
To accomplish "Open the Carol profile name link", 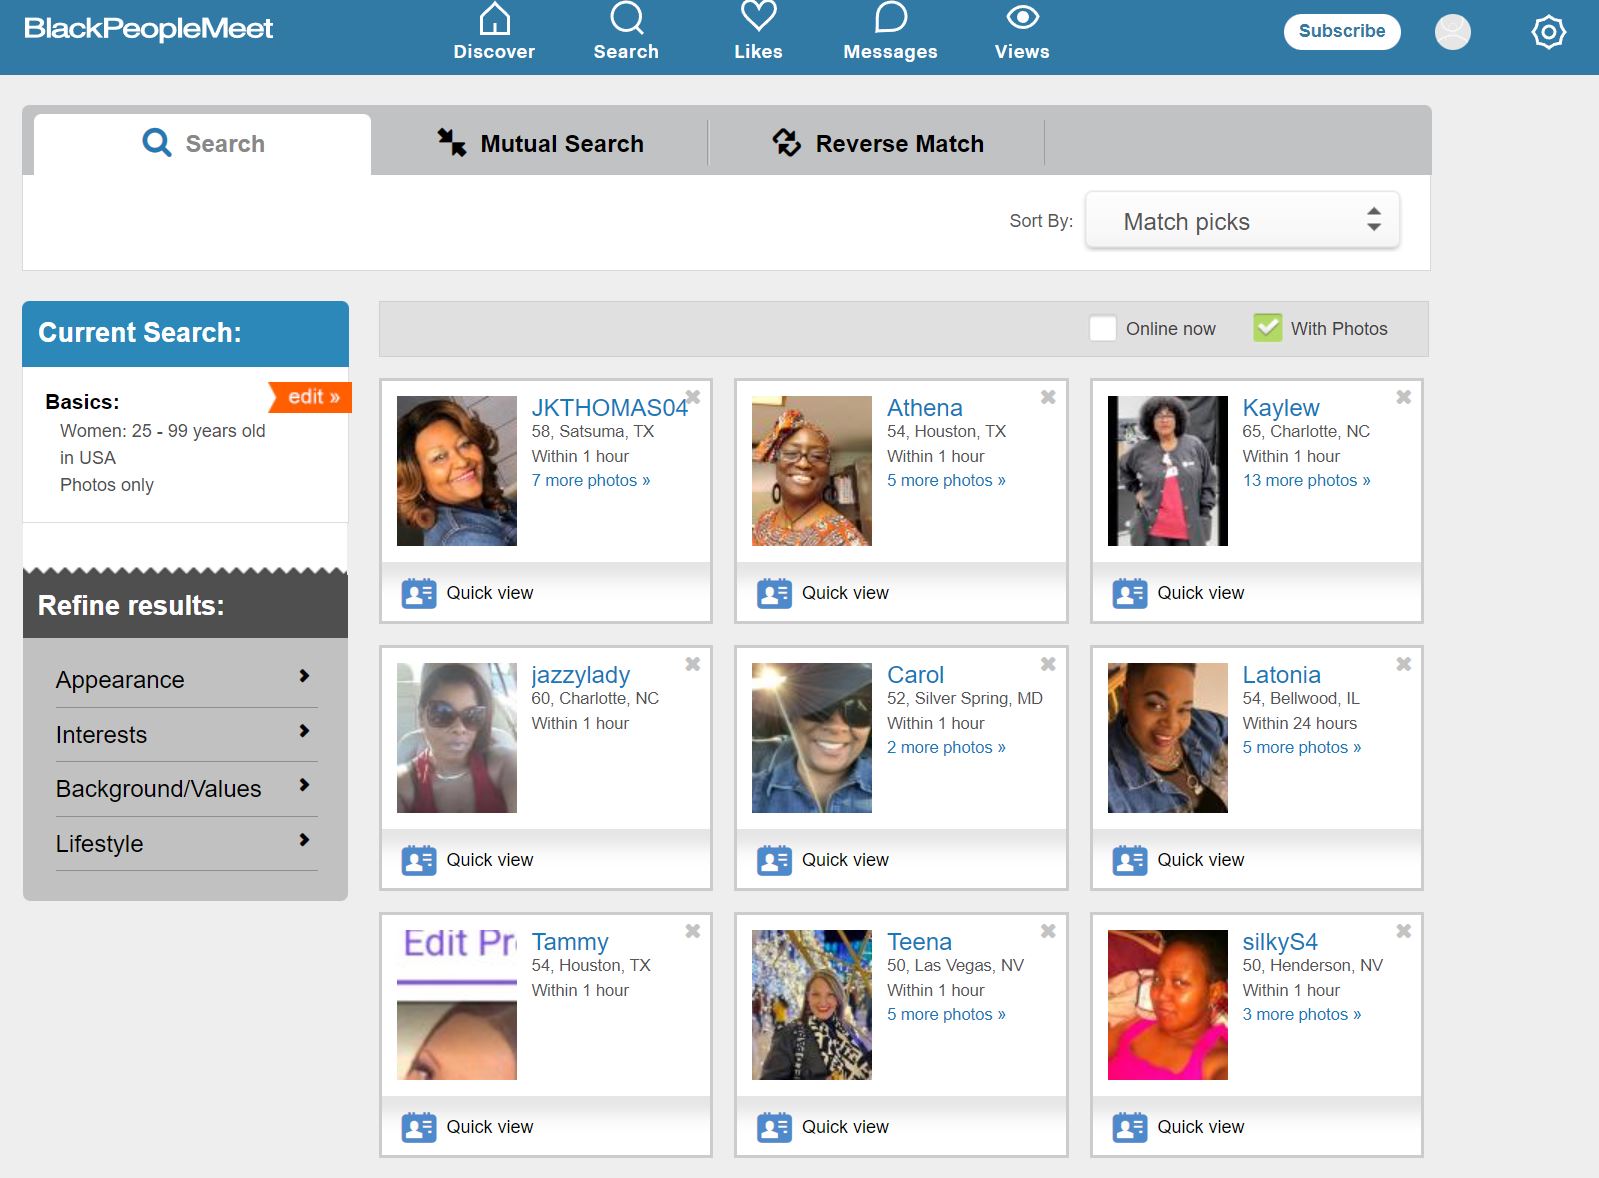I will coord(916,675).
